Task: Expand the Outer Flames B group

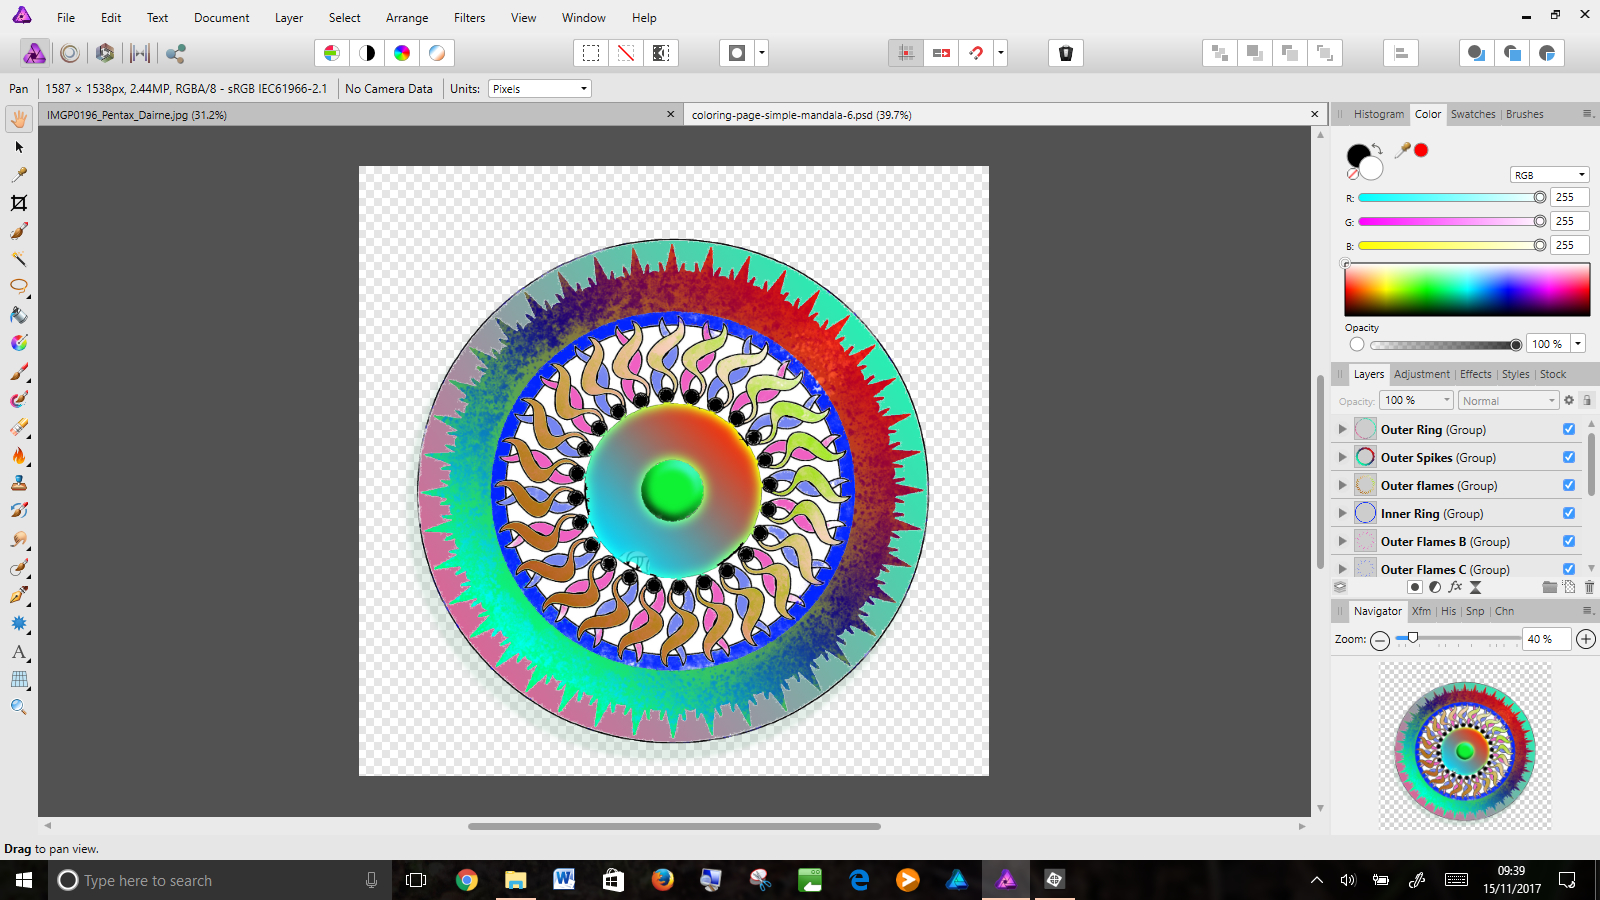Action: click(1343, 541)
